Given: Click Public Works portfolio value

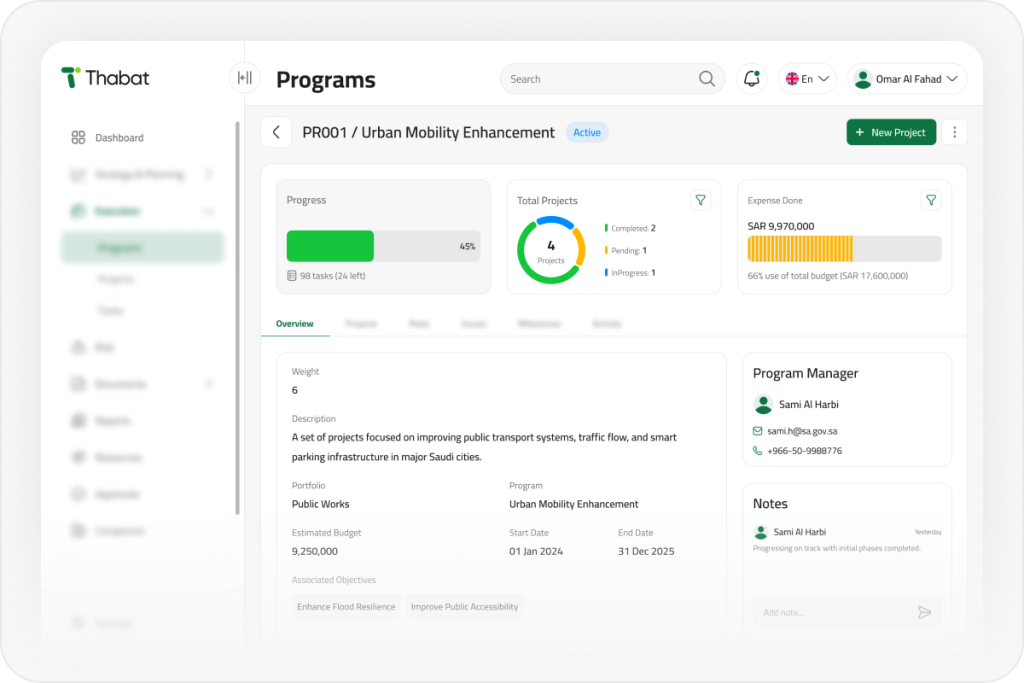Looking at the screenshot, I should click(321, 504).
